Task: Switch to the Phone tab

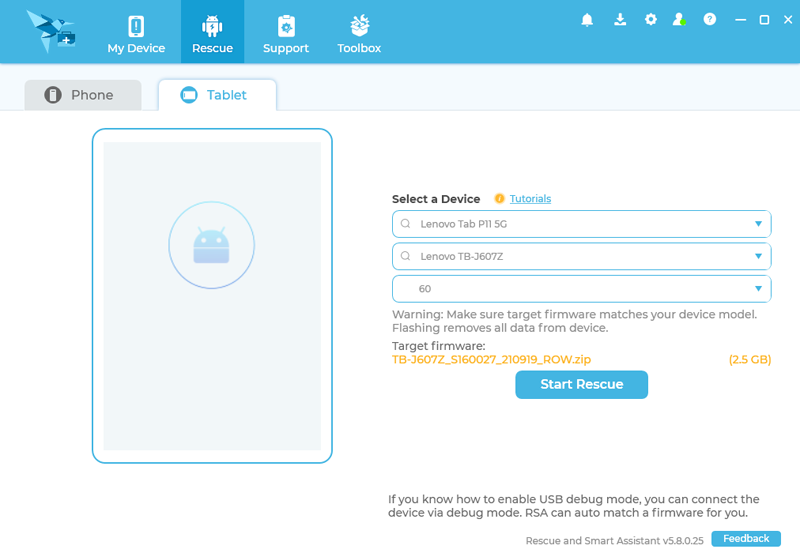Action: [x=83, y=95]
